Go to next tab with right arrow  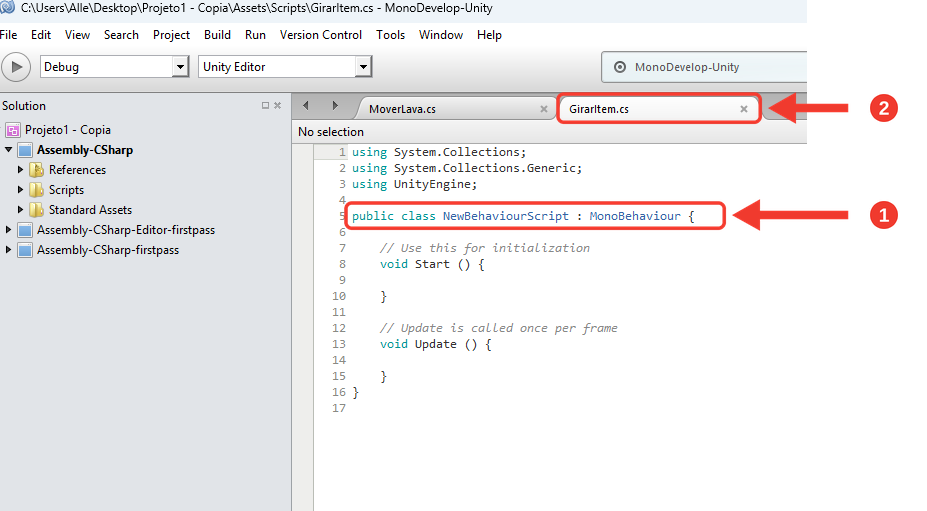[335, 105]
